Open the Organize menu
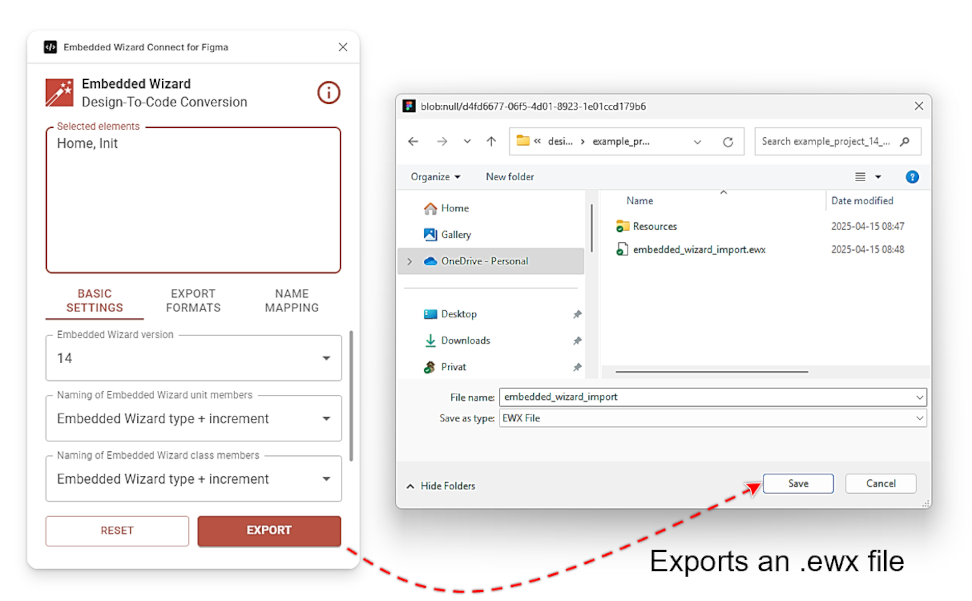This screenshot has height=601, width=972. 435,177
